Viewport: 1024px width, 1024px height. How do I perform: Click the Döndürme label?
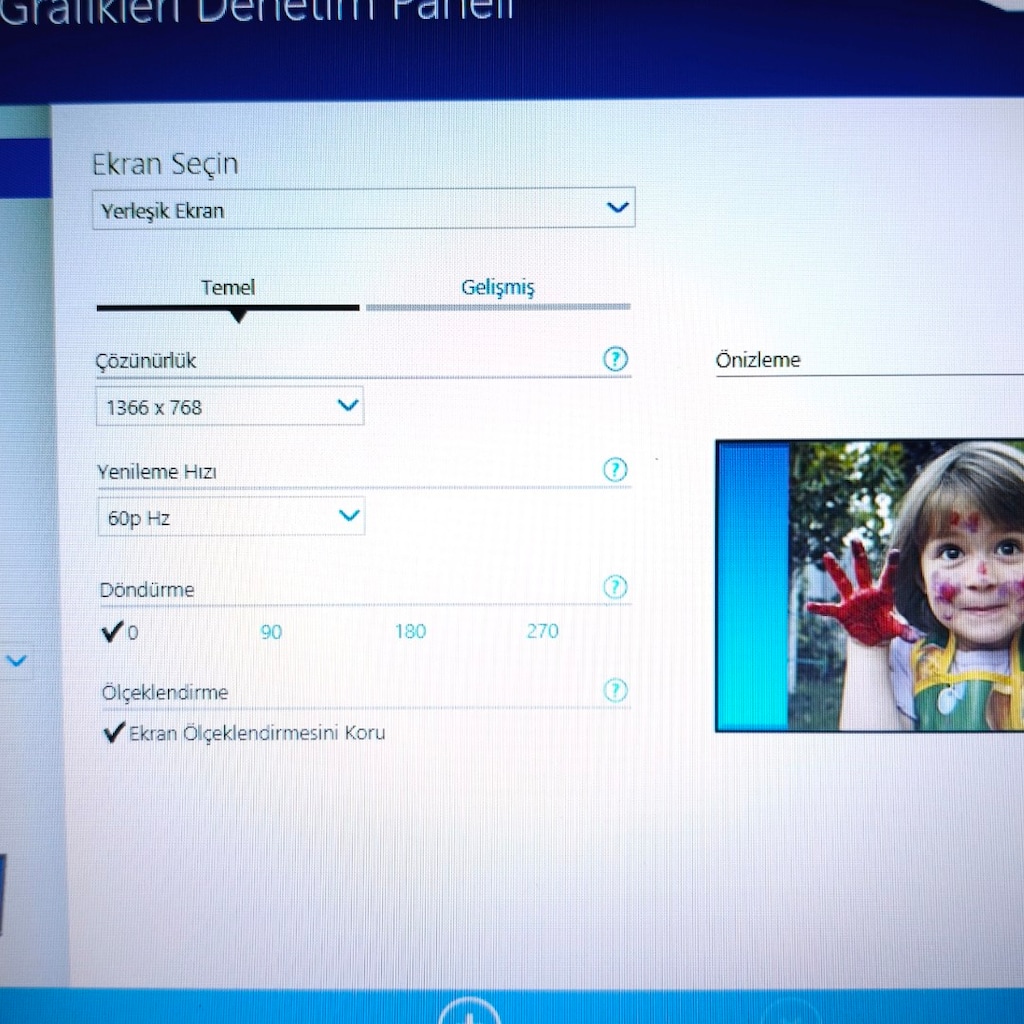(147, 590)
